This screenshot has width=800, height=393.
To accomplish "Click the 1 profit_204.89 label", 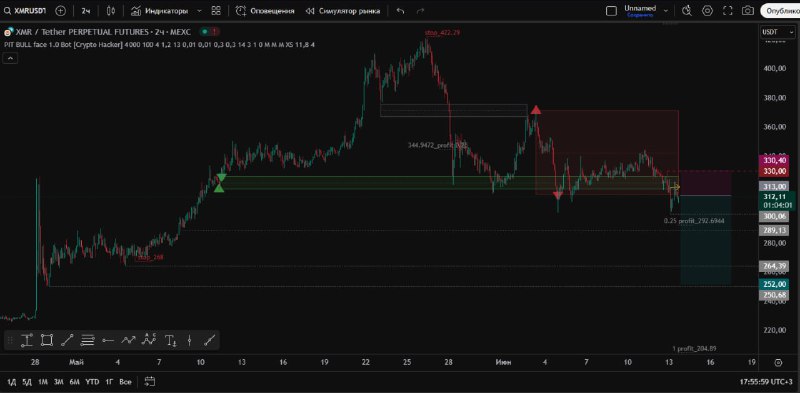I will tap(694, 349).
